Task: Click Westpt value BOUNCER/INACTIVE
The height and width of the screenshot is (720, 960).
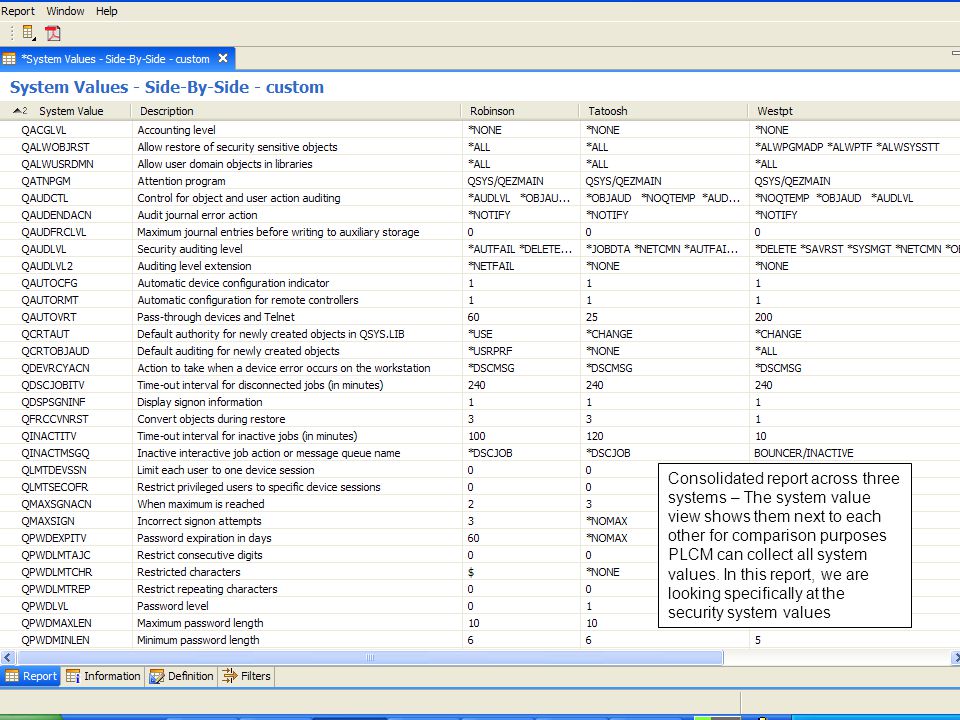Action: click(803, 453)
